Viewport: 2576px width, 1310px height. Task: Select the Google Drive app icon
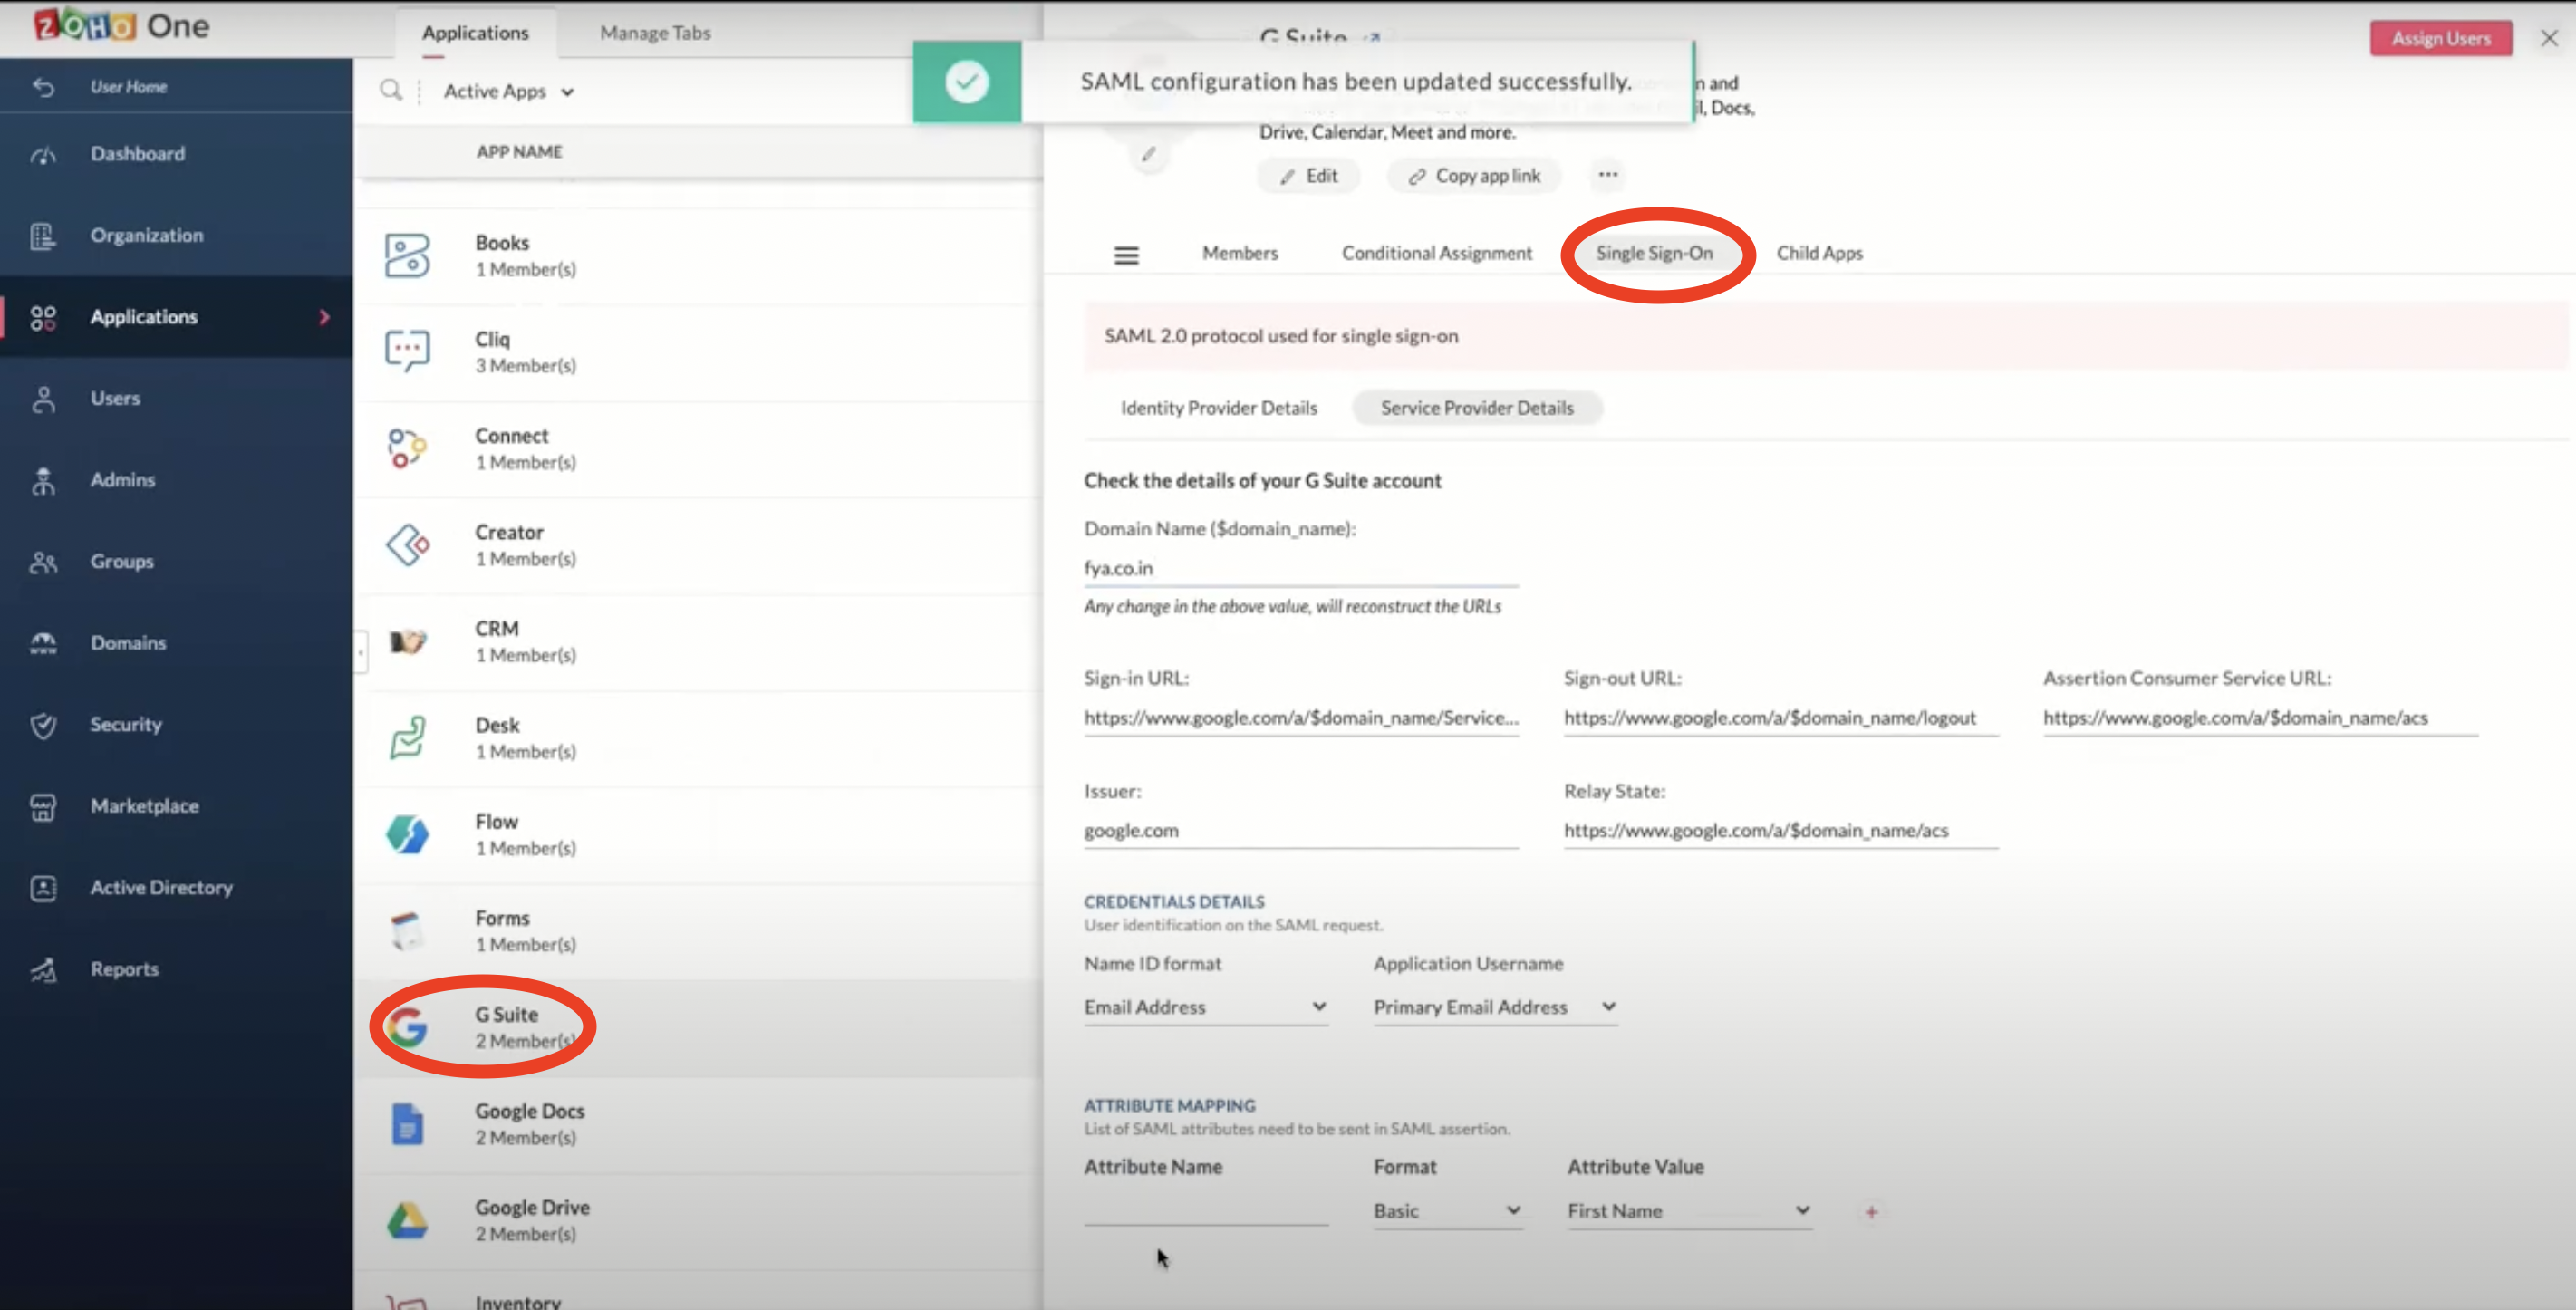coord(407,1220)
